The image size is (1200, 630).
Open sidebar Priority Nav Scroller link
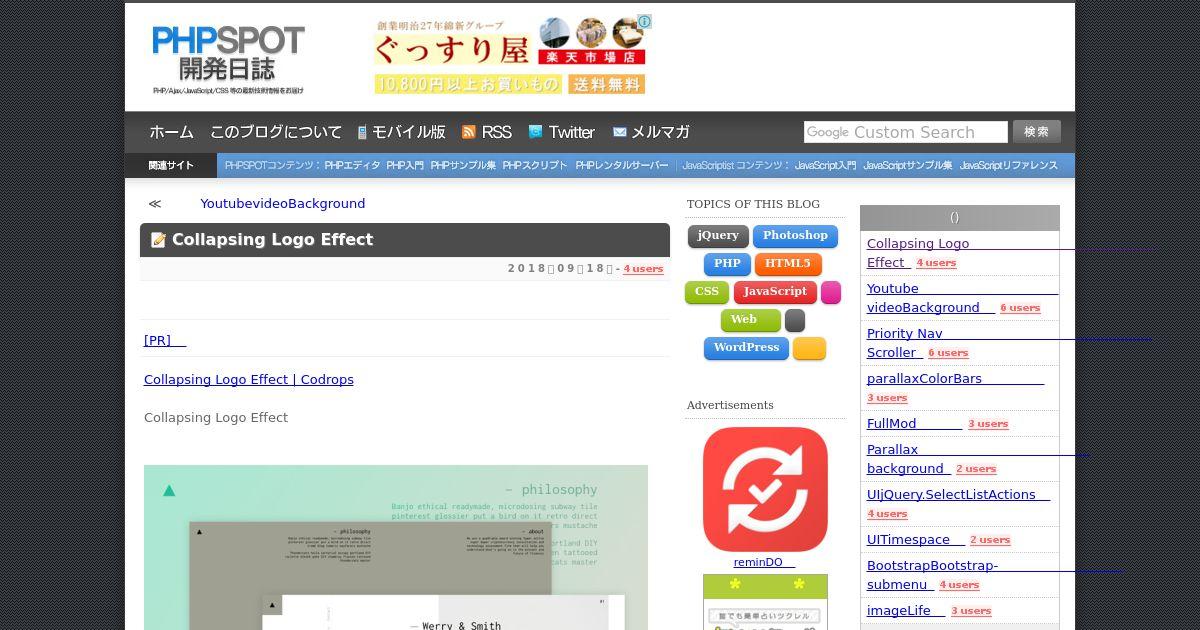pyautogui.click(x=905, y=343)
